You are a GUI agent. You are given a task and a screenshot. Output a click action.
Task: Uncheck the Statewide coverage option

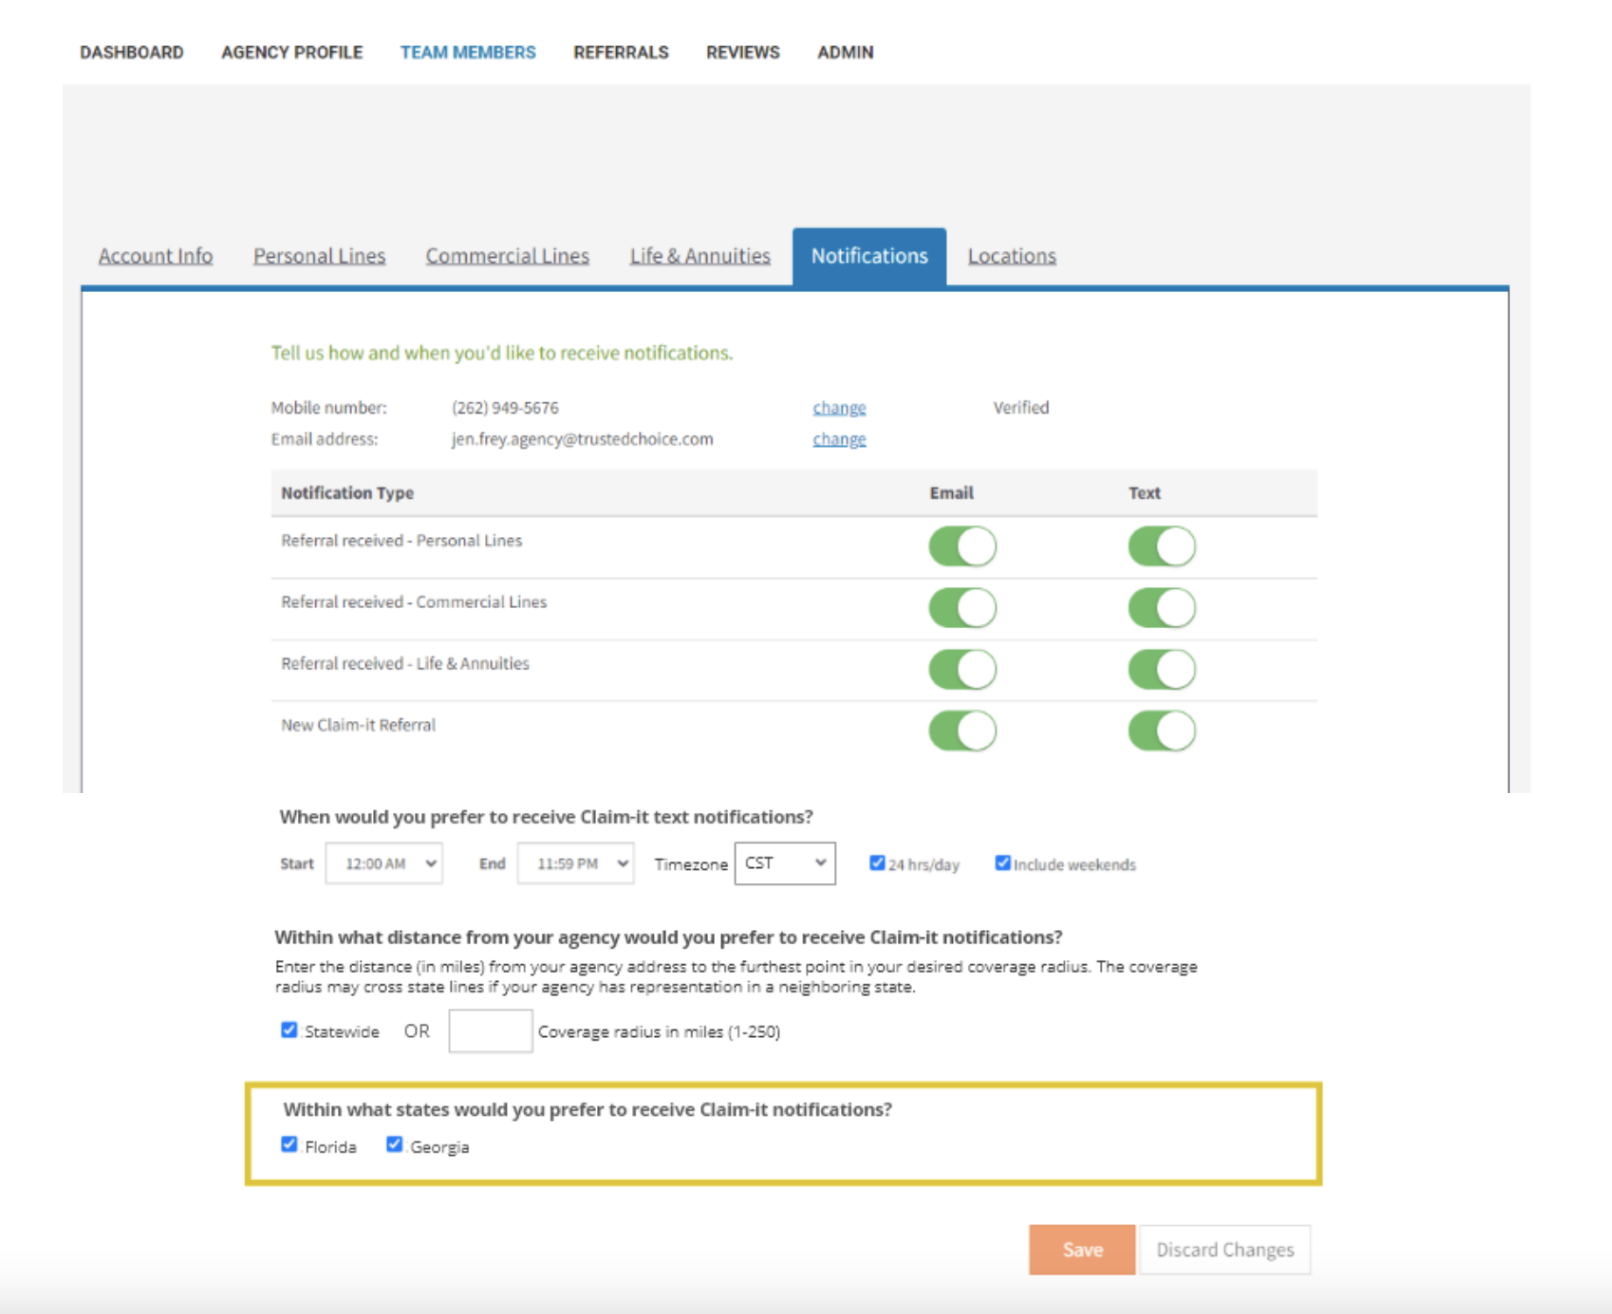(289, 1030)
